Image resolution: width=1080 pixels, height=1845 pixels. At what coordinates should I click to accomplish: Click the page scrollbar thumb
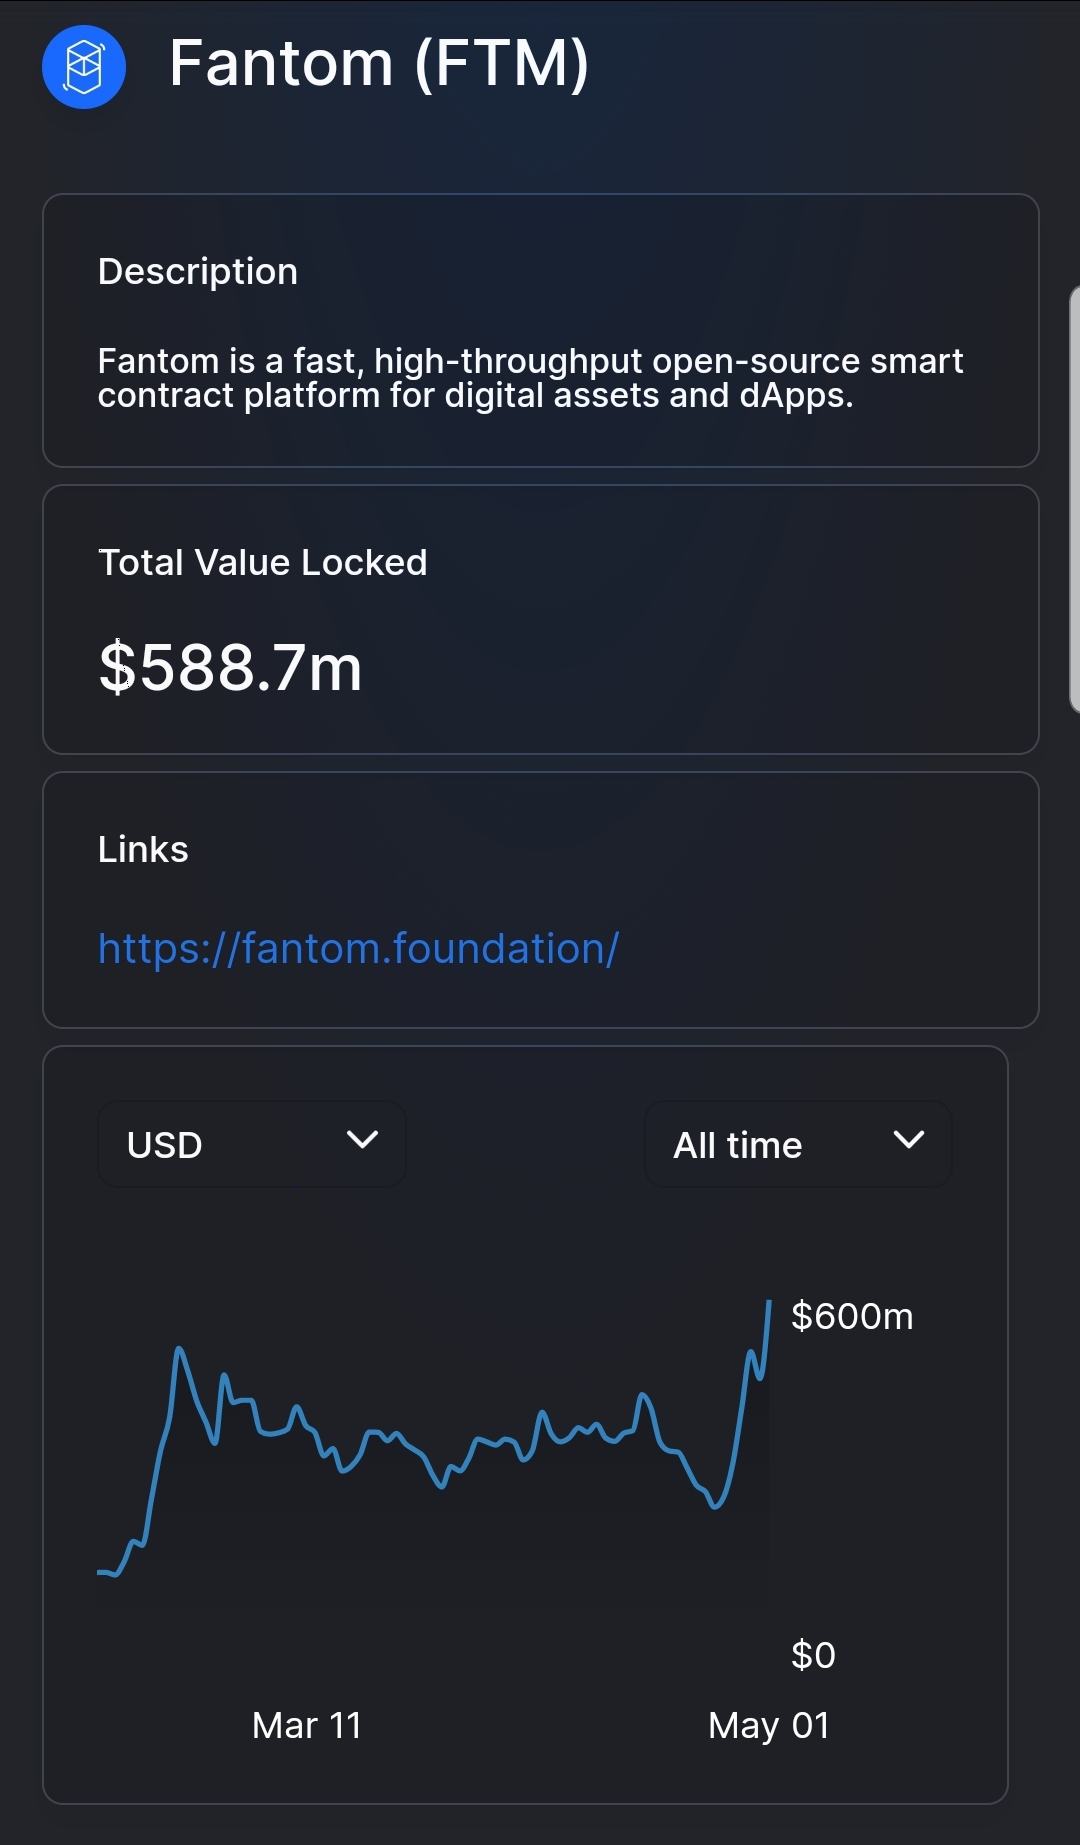[1074, 498]
